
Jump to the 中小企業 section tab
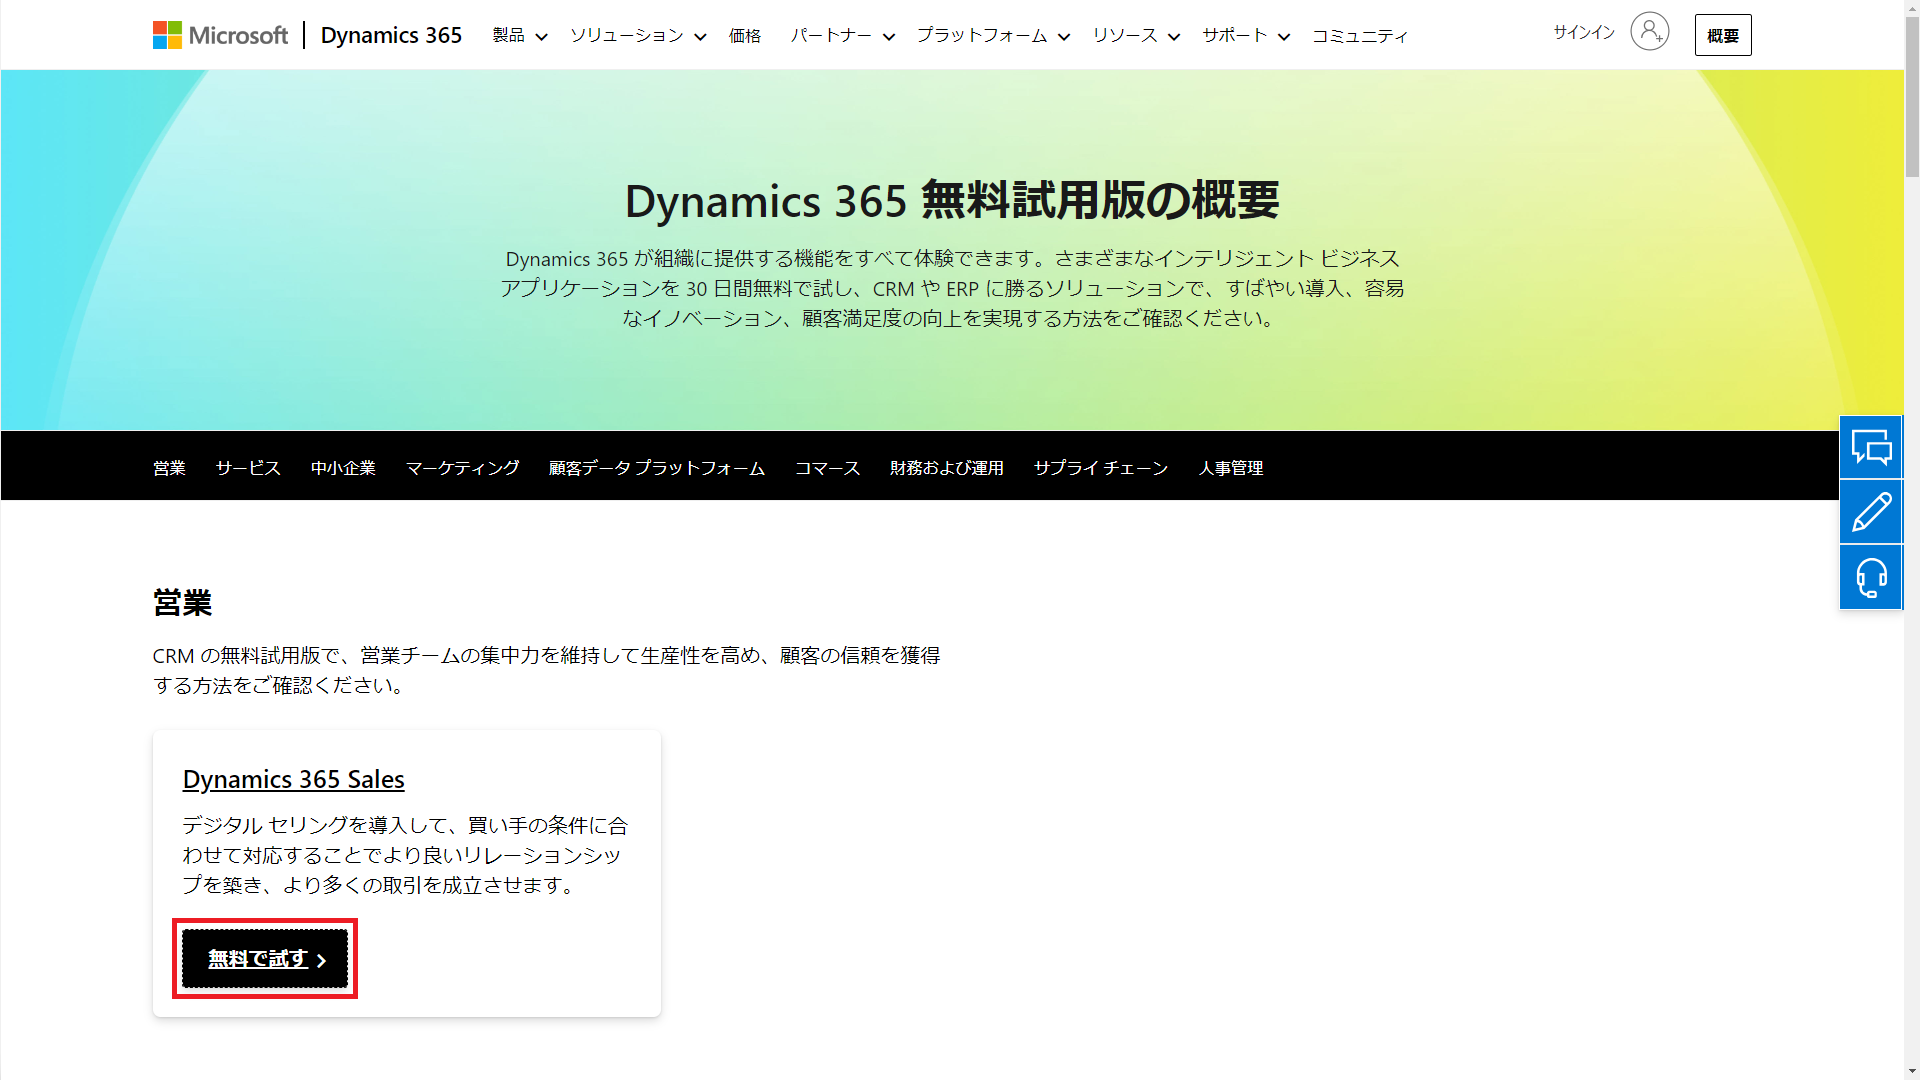(343, 468)
